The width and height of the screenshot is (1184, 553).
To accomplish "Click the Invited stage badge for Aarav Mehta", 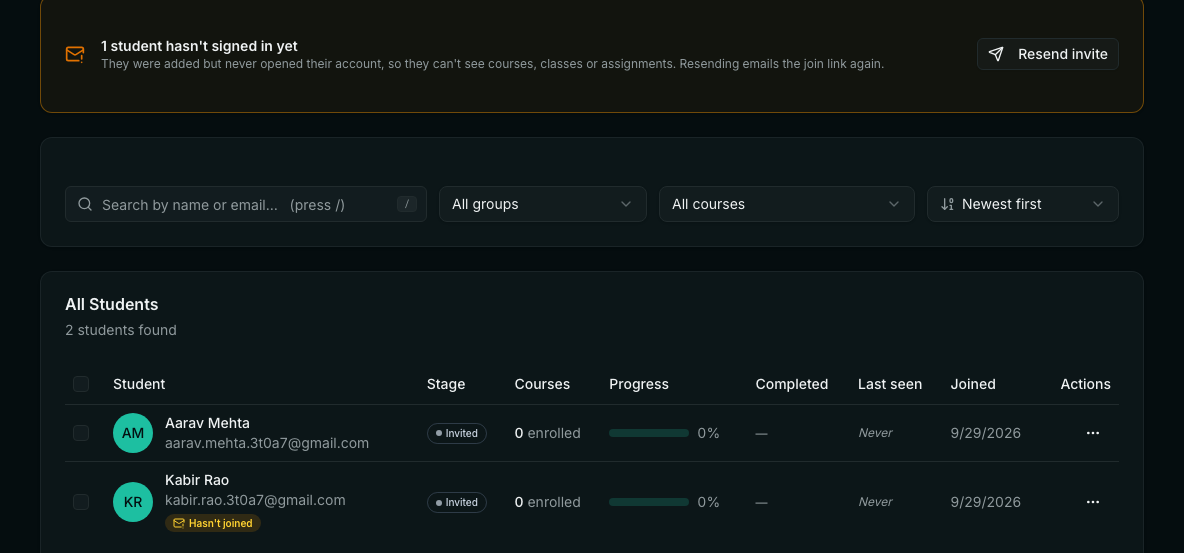I will [x=457, y=433].
